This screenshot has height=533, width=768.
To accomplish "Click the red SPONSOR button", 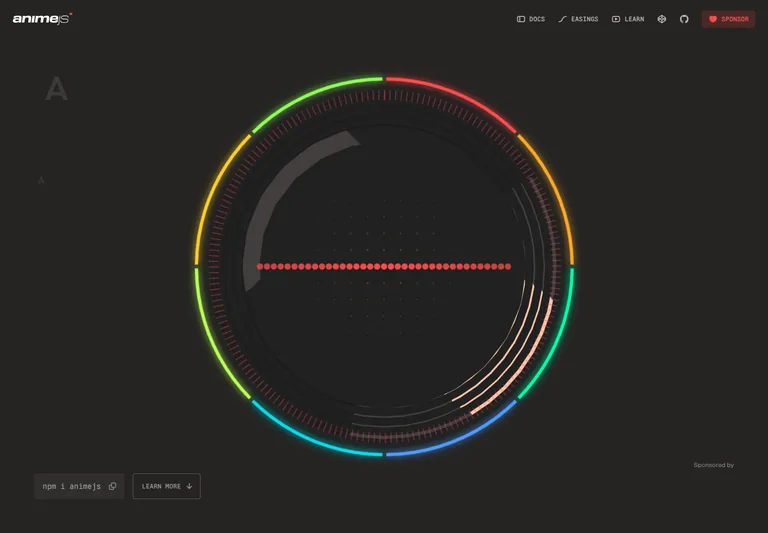I will 728,19.
